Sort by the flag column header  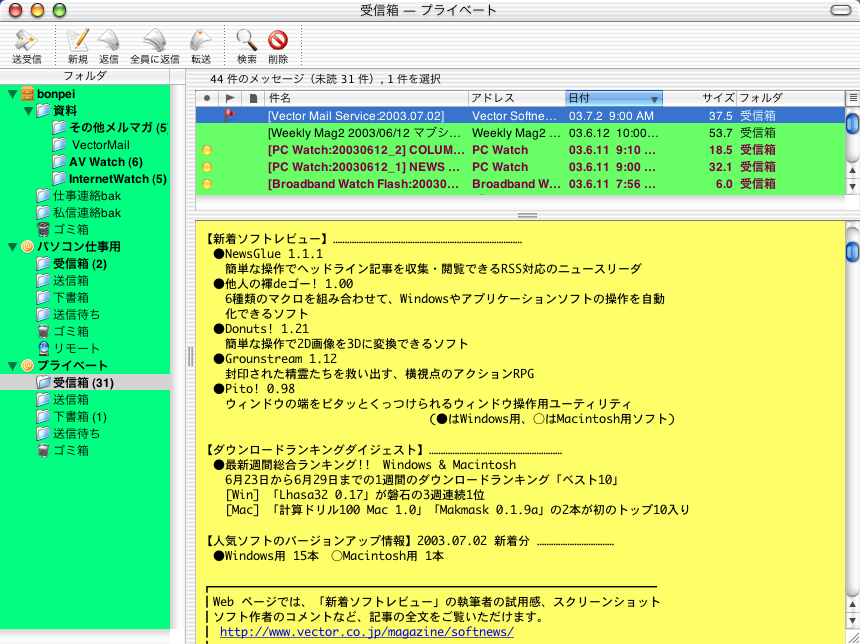coord(230,98)
